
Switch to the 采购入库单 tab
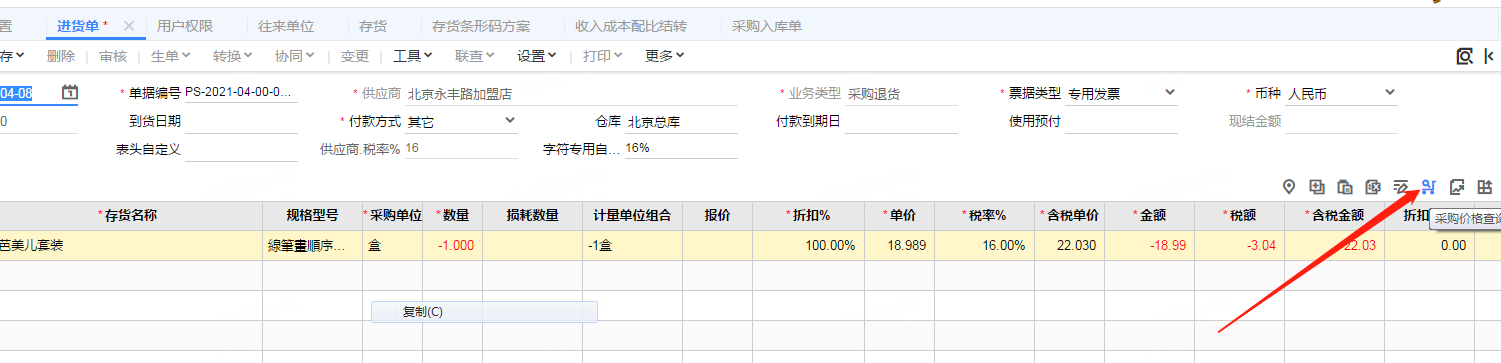coord(767,25)
